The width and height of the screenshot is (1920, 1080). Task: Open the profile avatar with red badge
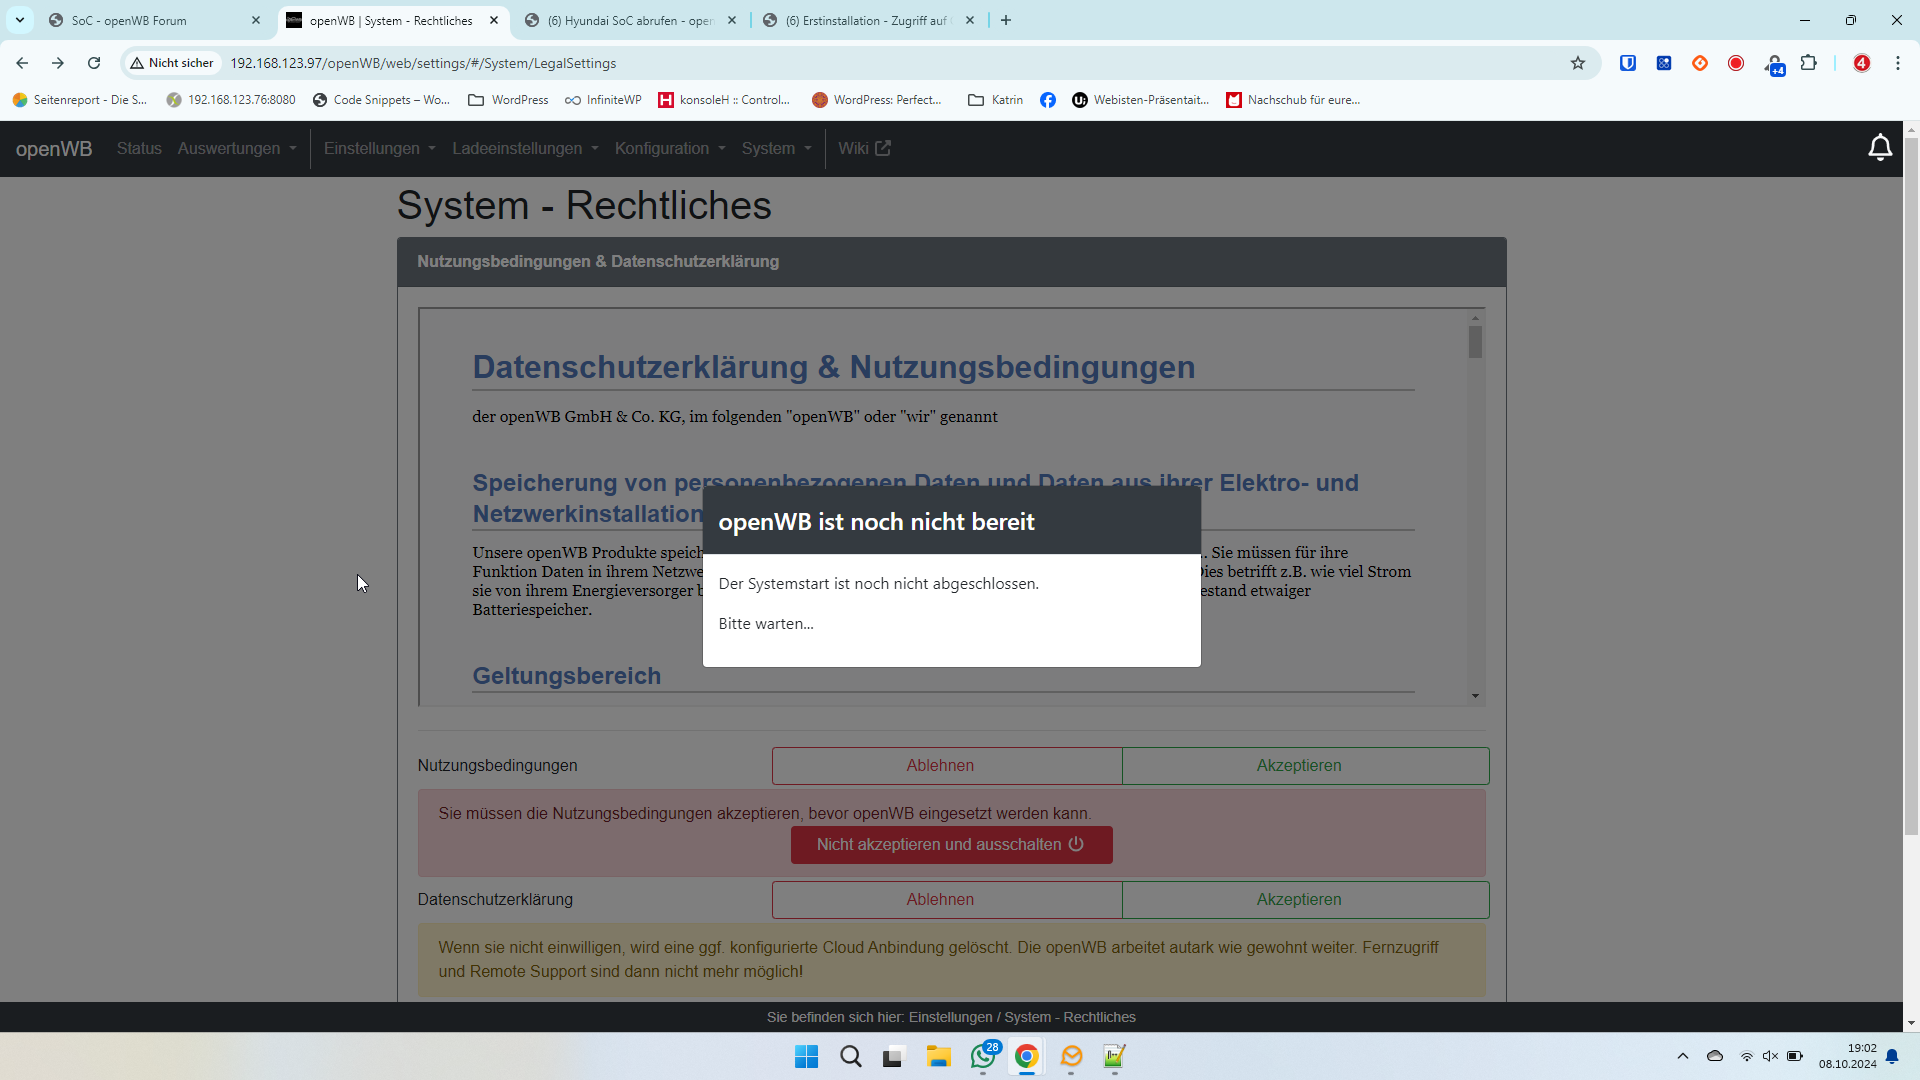[1862, 63]
